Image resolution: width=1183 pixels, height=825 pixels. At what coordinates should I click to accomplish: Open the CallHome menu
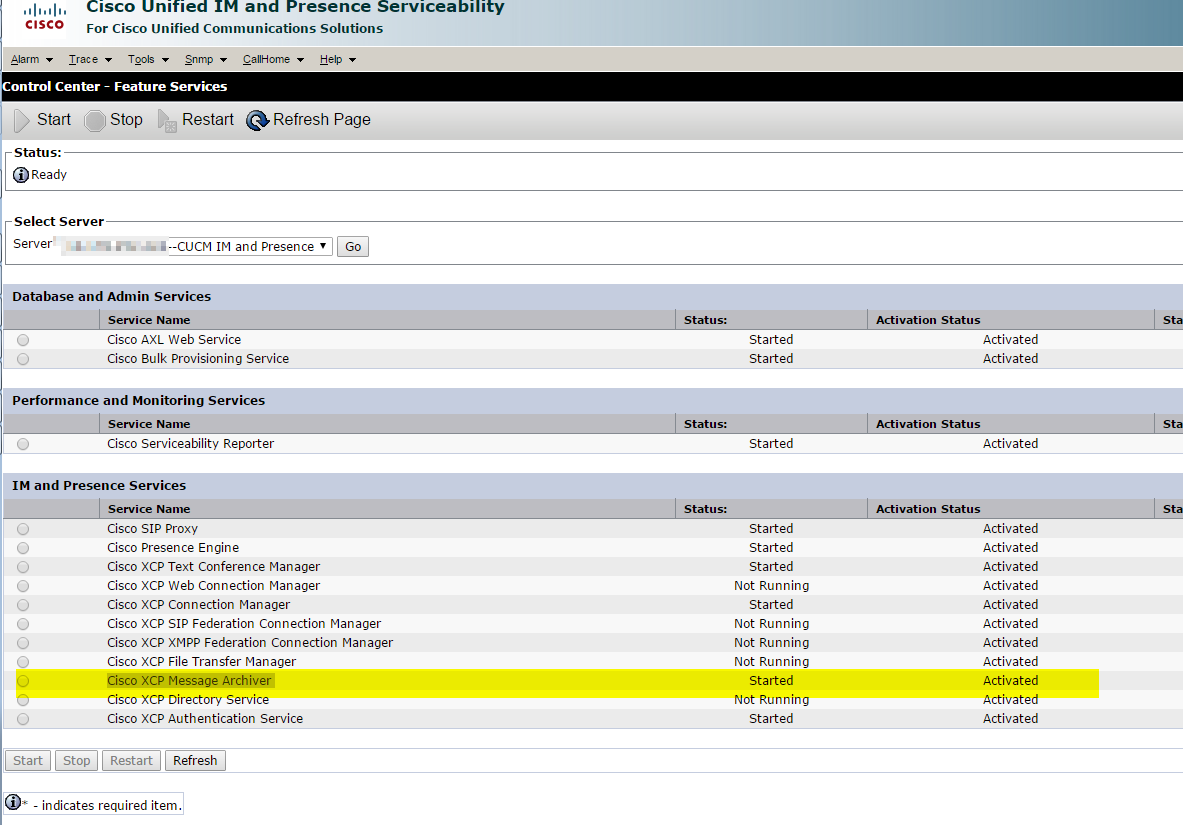273,60
